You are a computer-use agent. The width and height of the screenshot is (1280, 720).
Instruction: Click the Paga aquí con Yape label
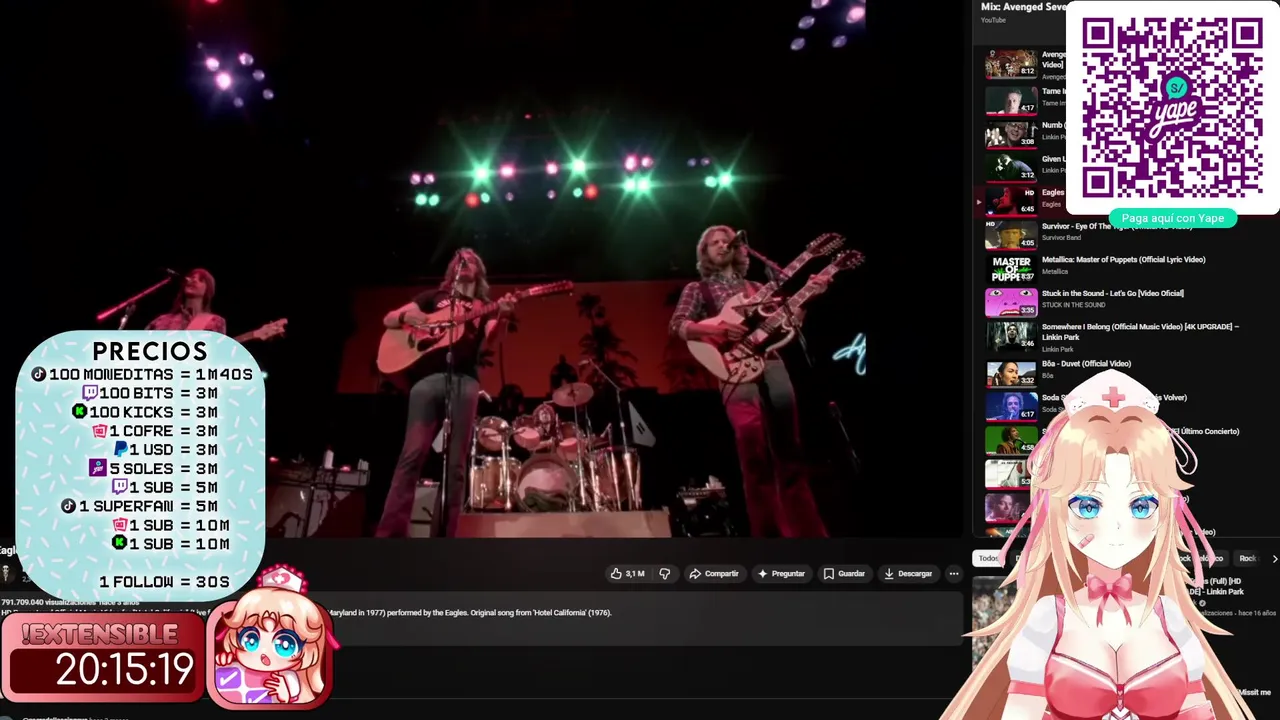(1172, 218)
